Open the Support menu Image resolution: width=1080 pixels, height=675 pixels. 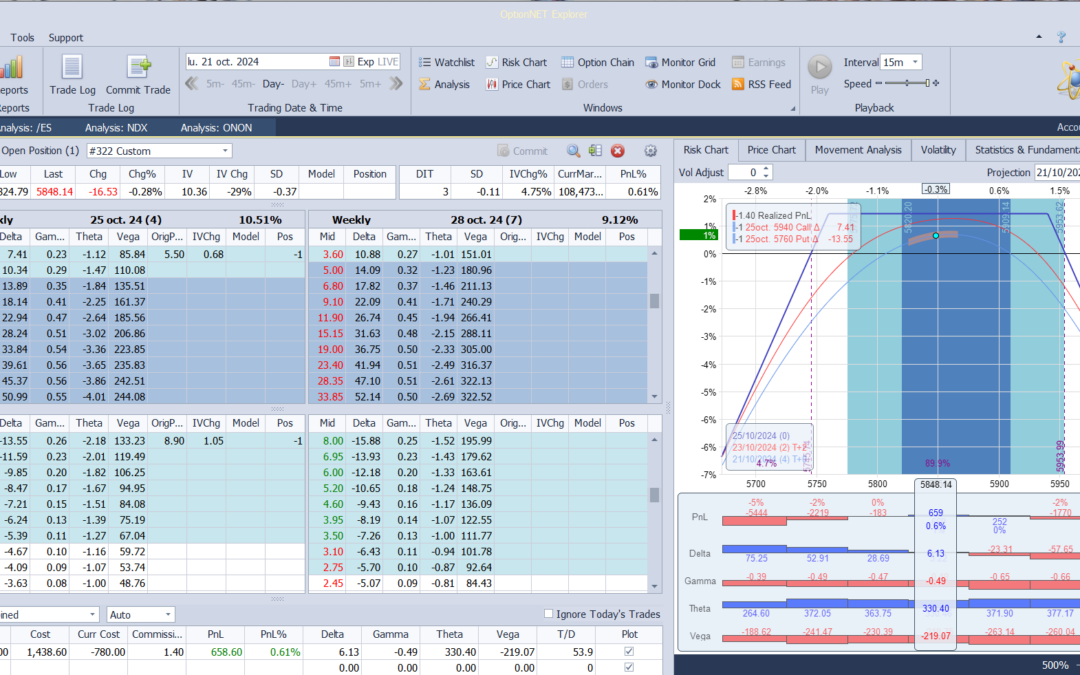[65, 37]
